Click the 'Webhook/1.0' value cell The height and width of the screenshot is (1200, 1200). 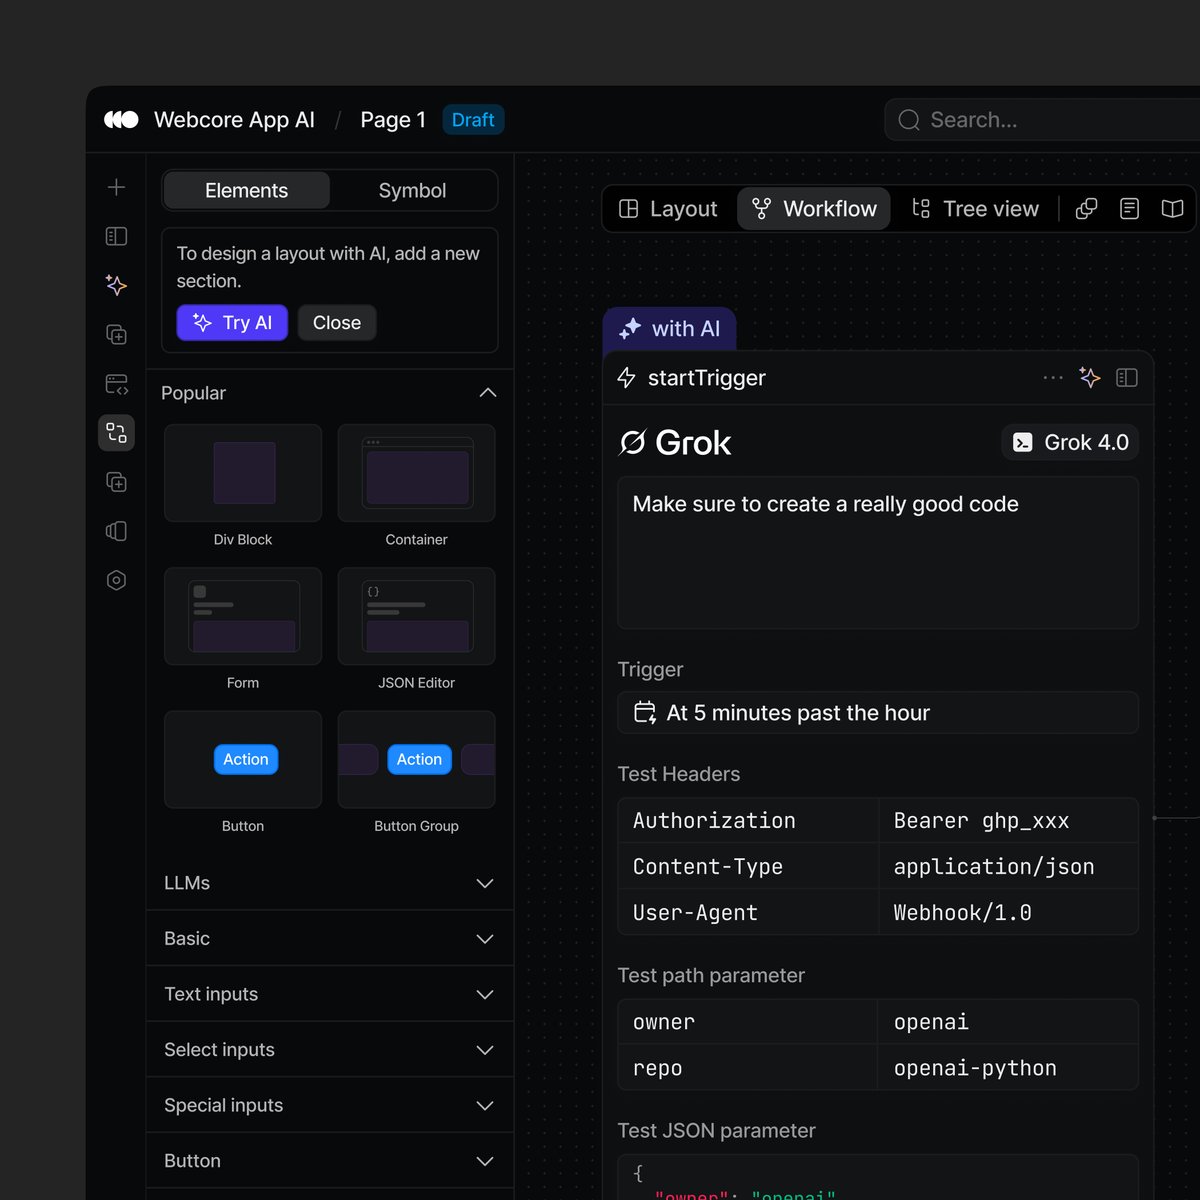point(1009,913)
